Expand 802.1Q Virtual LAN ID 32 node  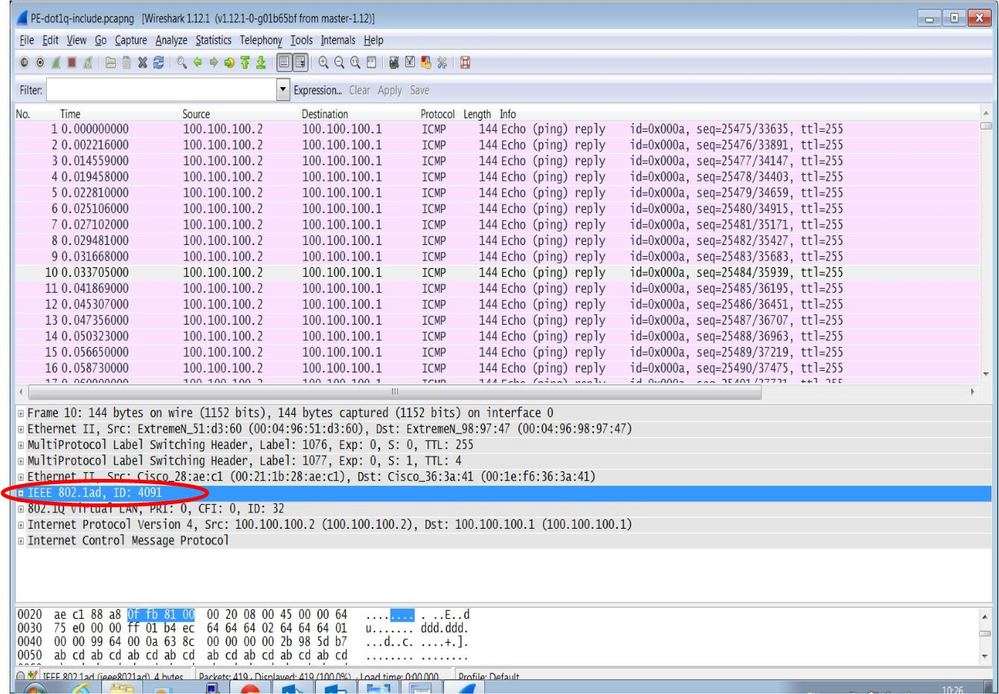(21, 509)
